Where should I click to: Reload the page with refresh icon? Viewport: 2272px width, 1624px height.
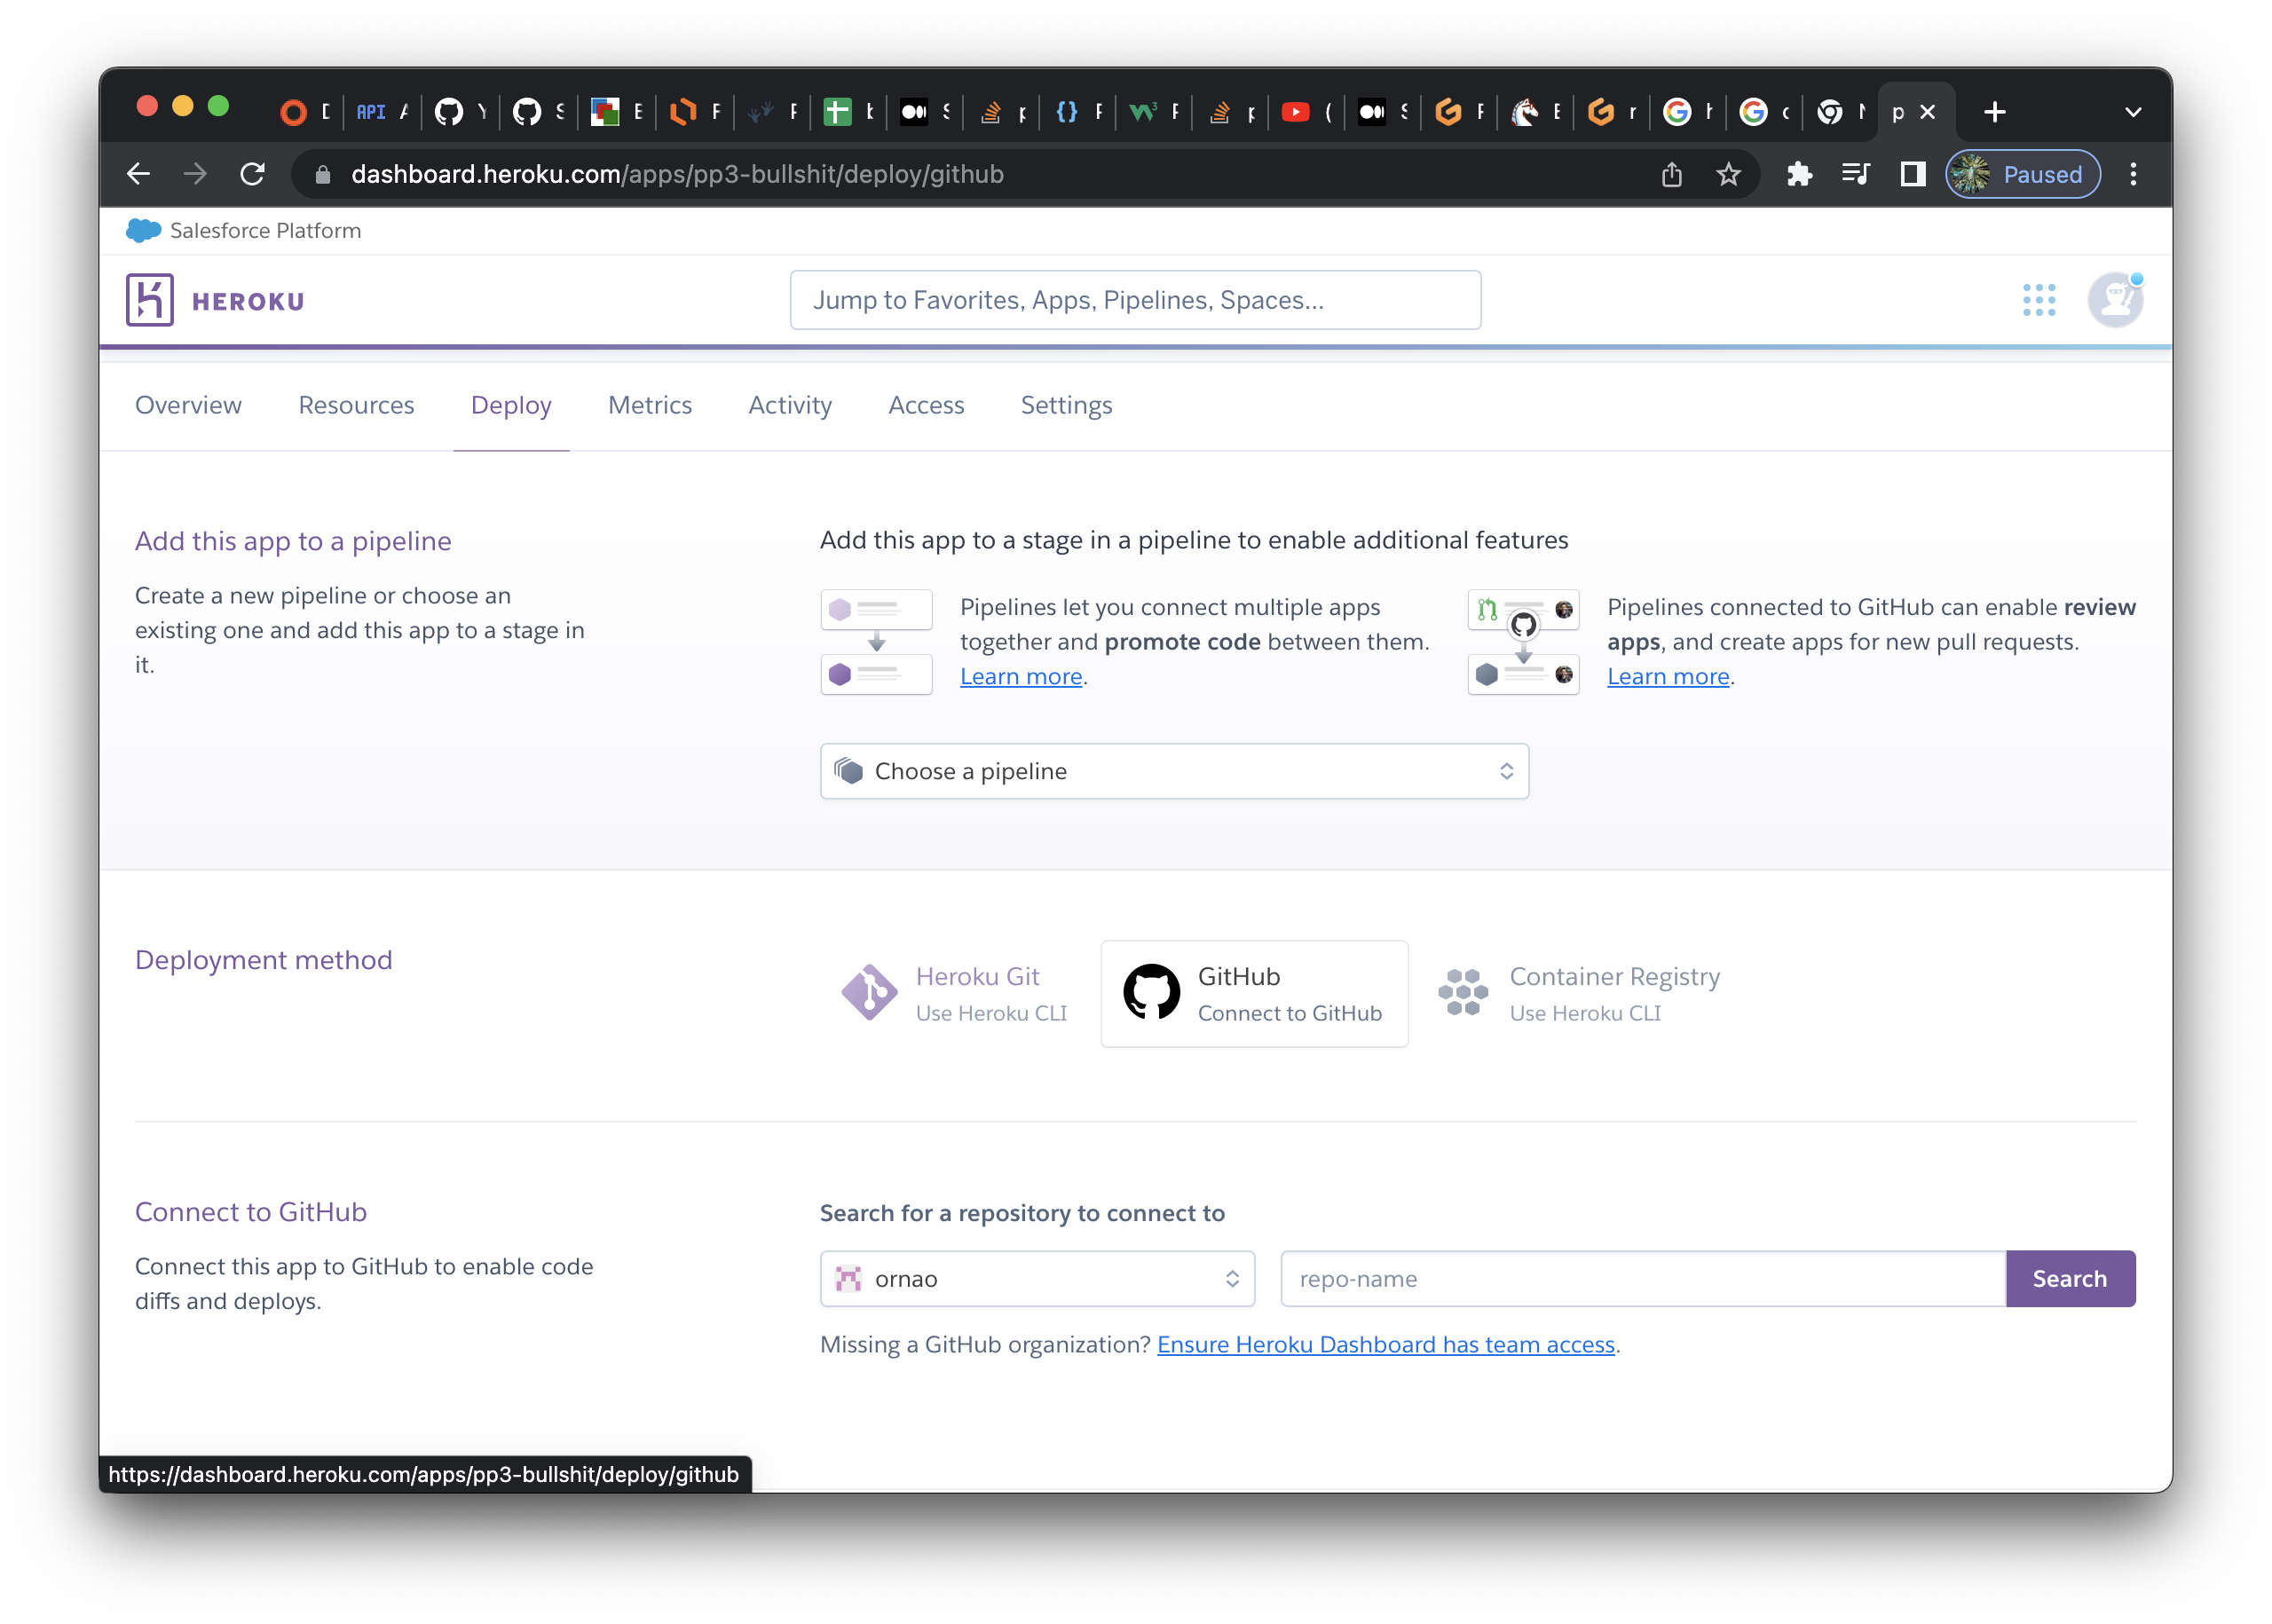point(252,175)
